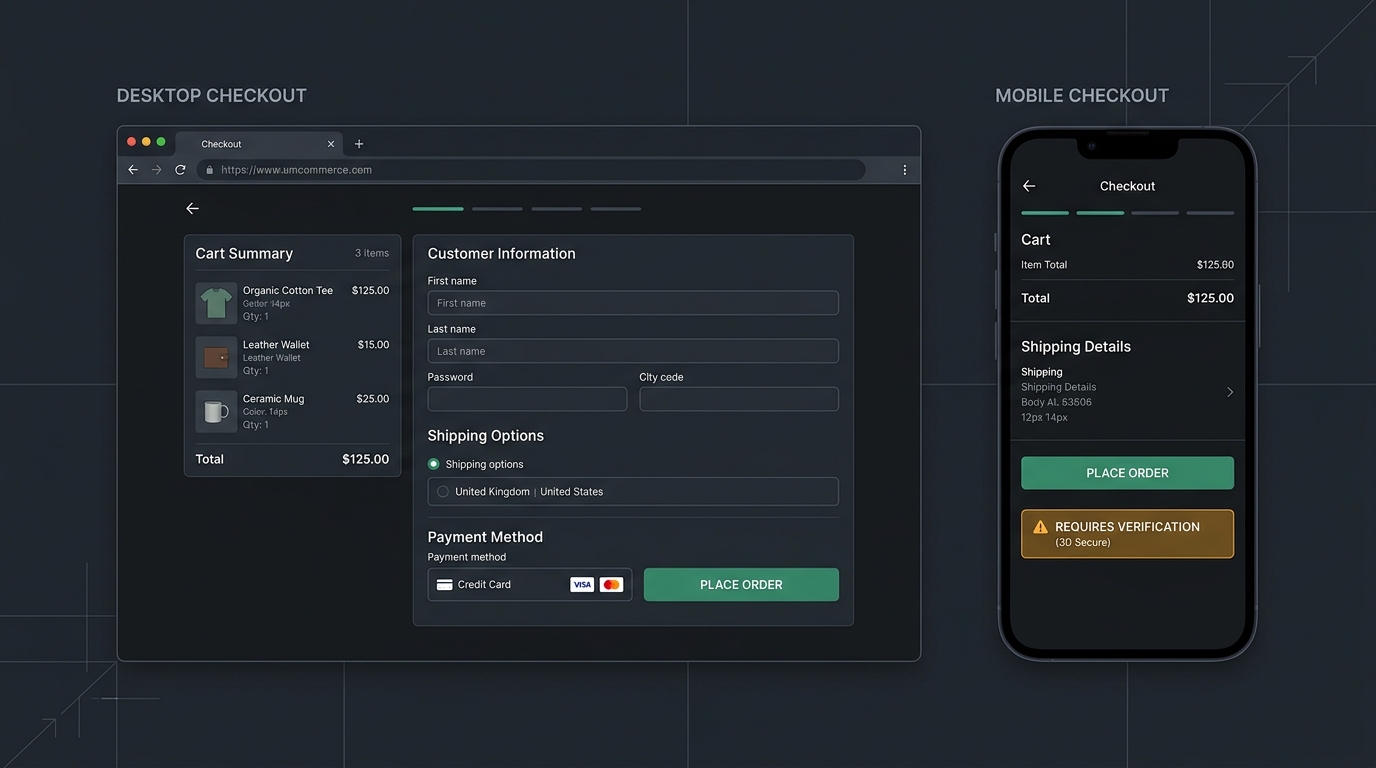
Task: Click Cart Summary heading
Action: 244,254
